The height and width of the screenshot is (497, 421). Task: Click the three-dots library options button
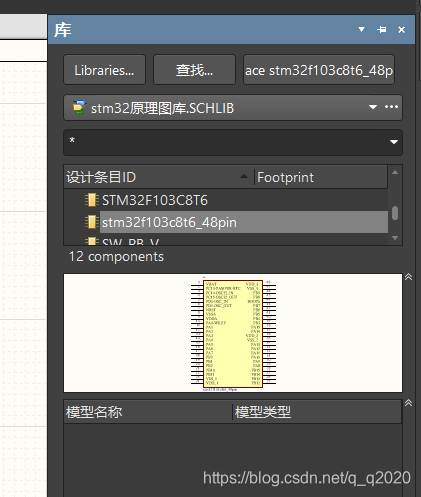tap(391, 107)
